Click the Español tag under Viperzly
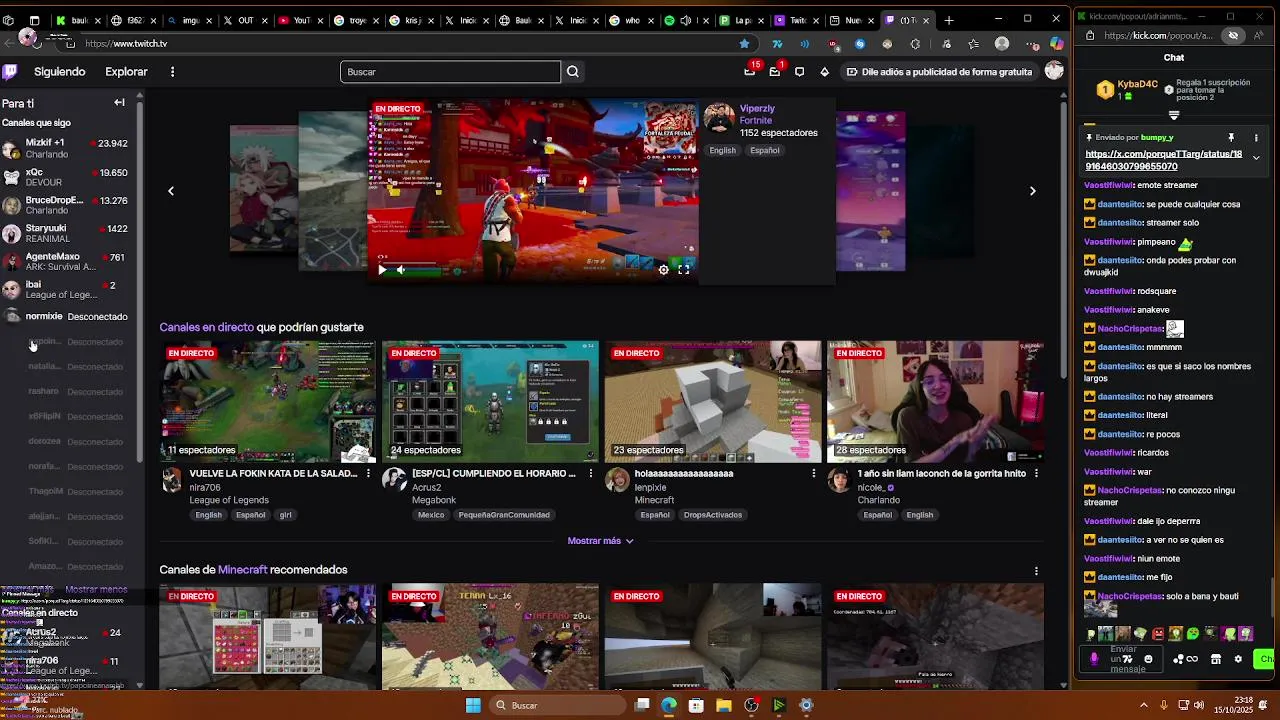 (765, 150)
